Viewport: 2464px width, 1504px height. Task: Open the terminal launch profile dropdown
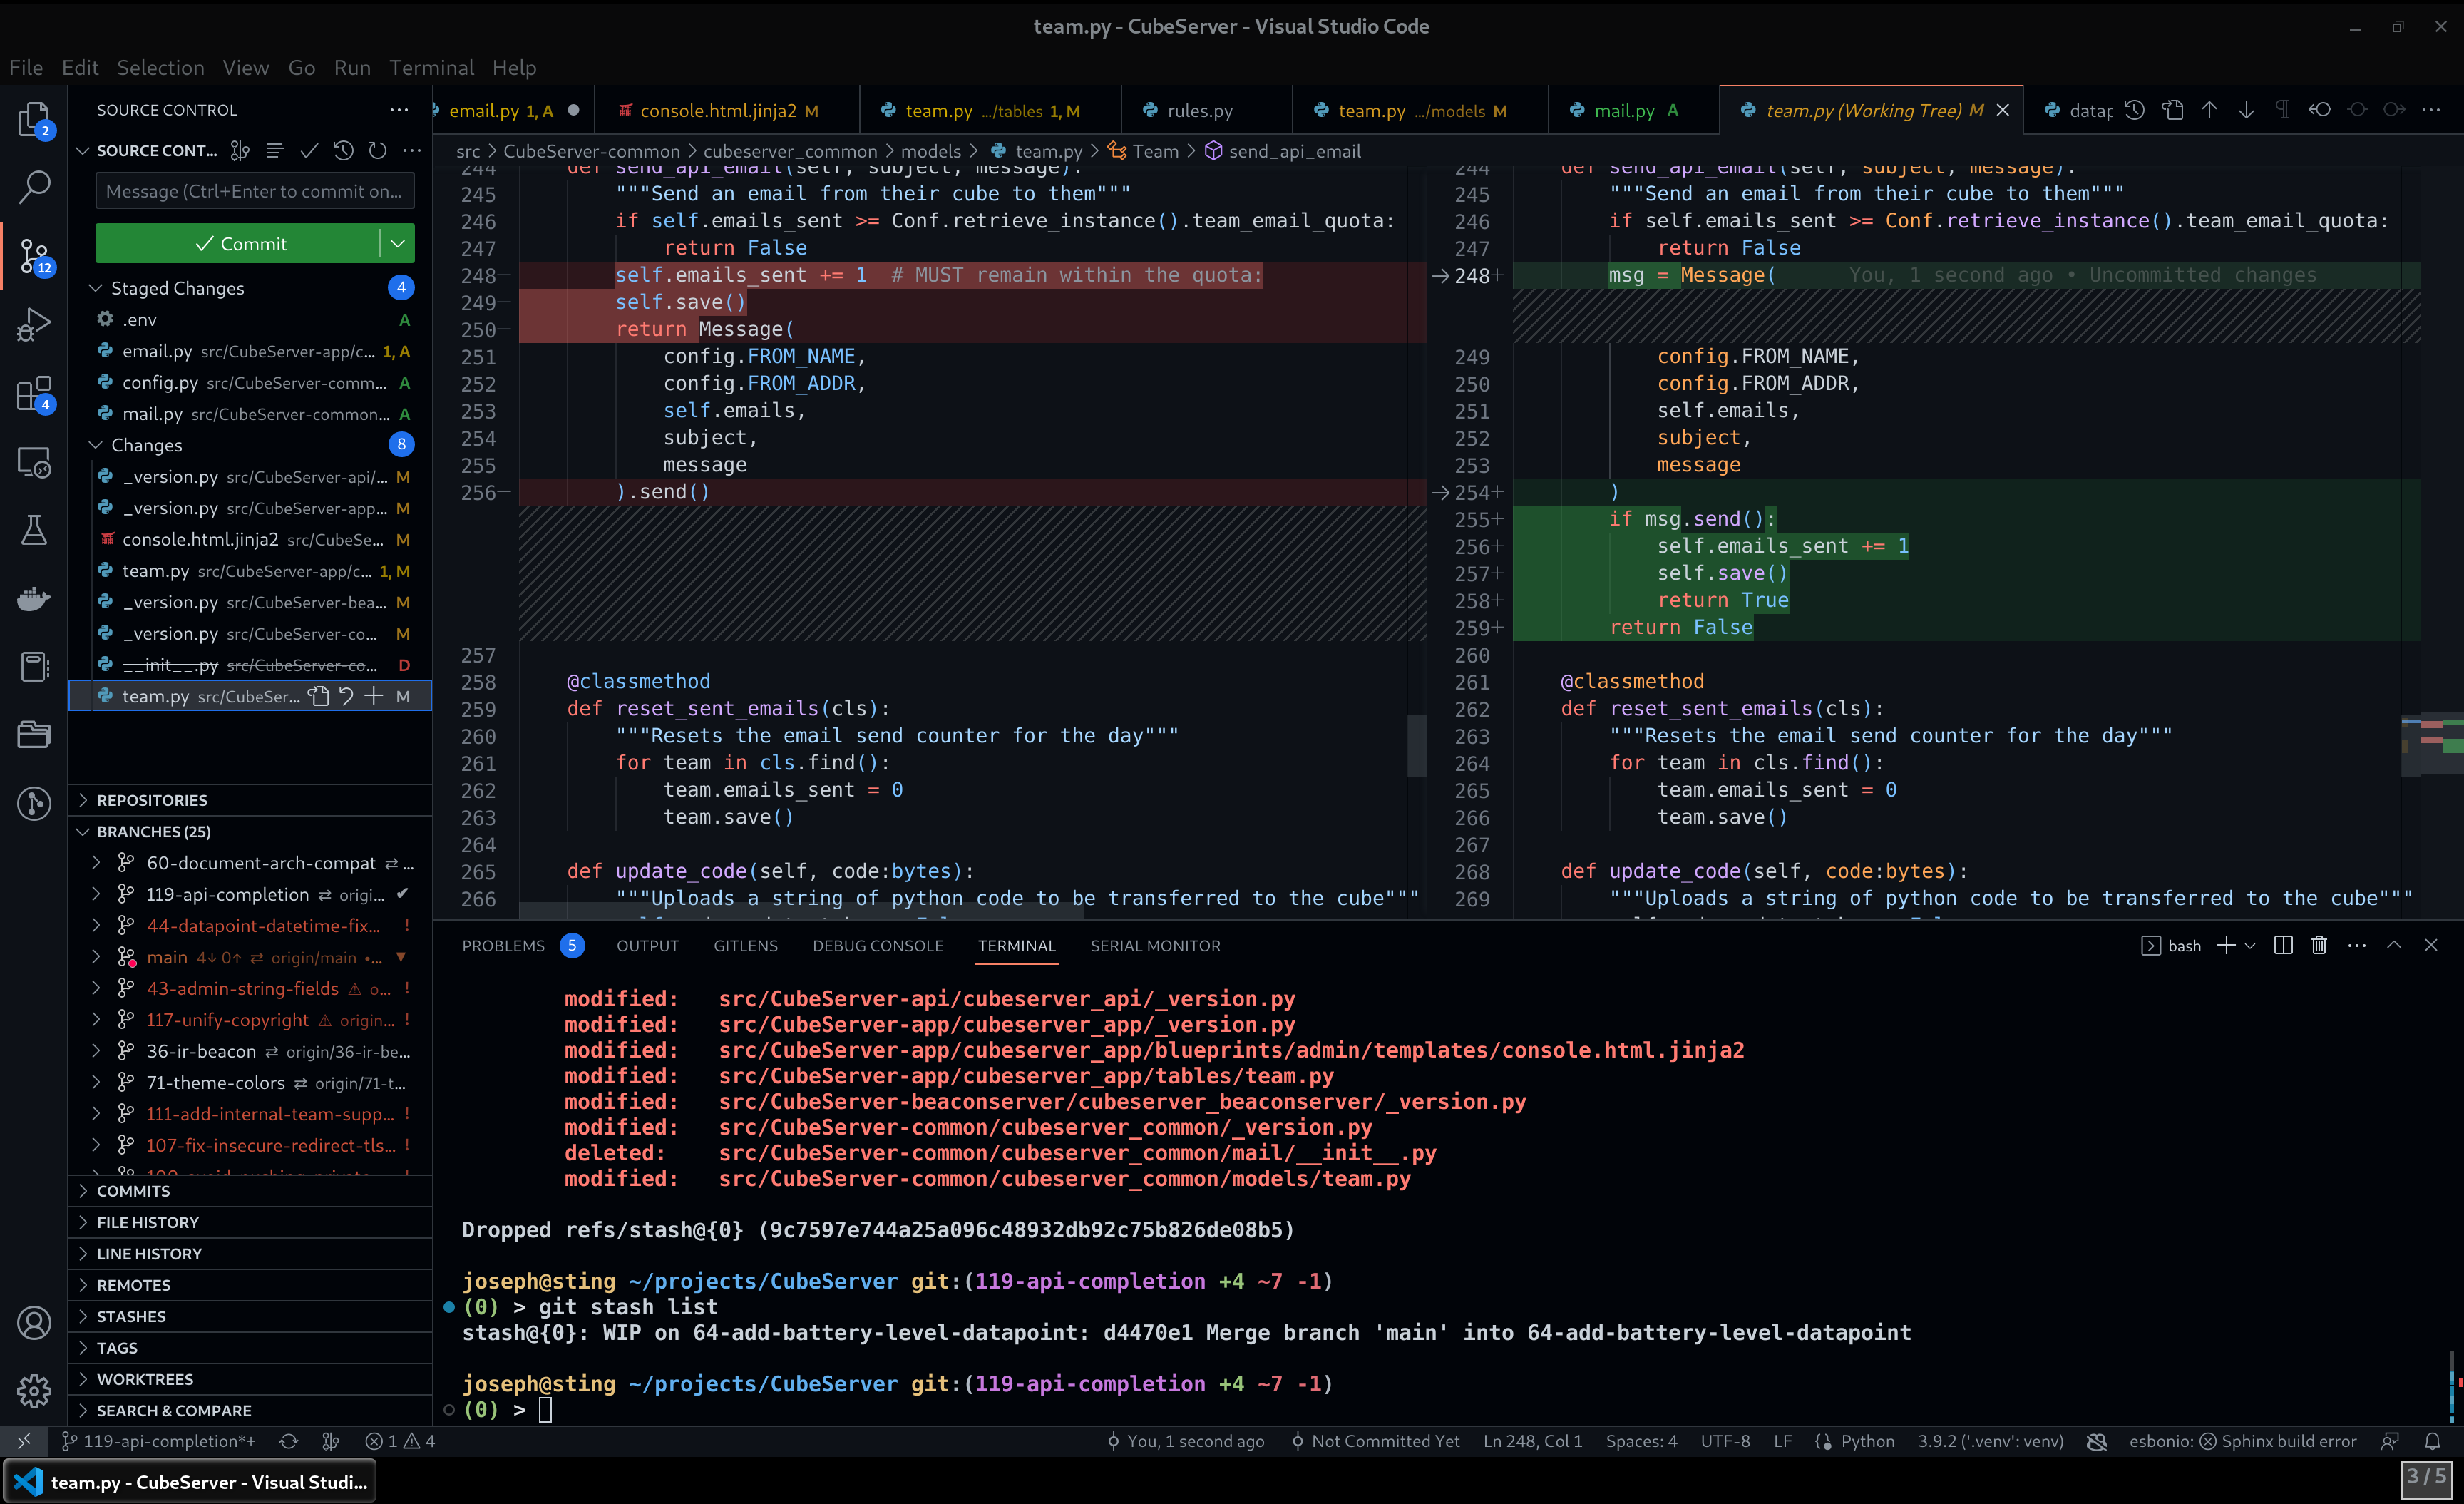tap(2250, 945)
